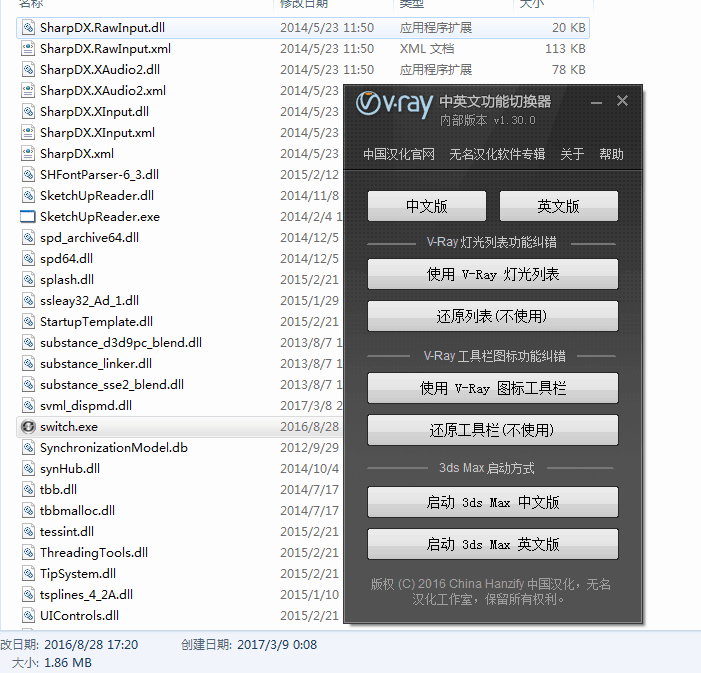701x673 pixels.
Task: Click the switch.exe round icon
Action: (28, 427)
